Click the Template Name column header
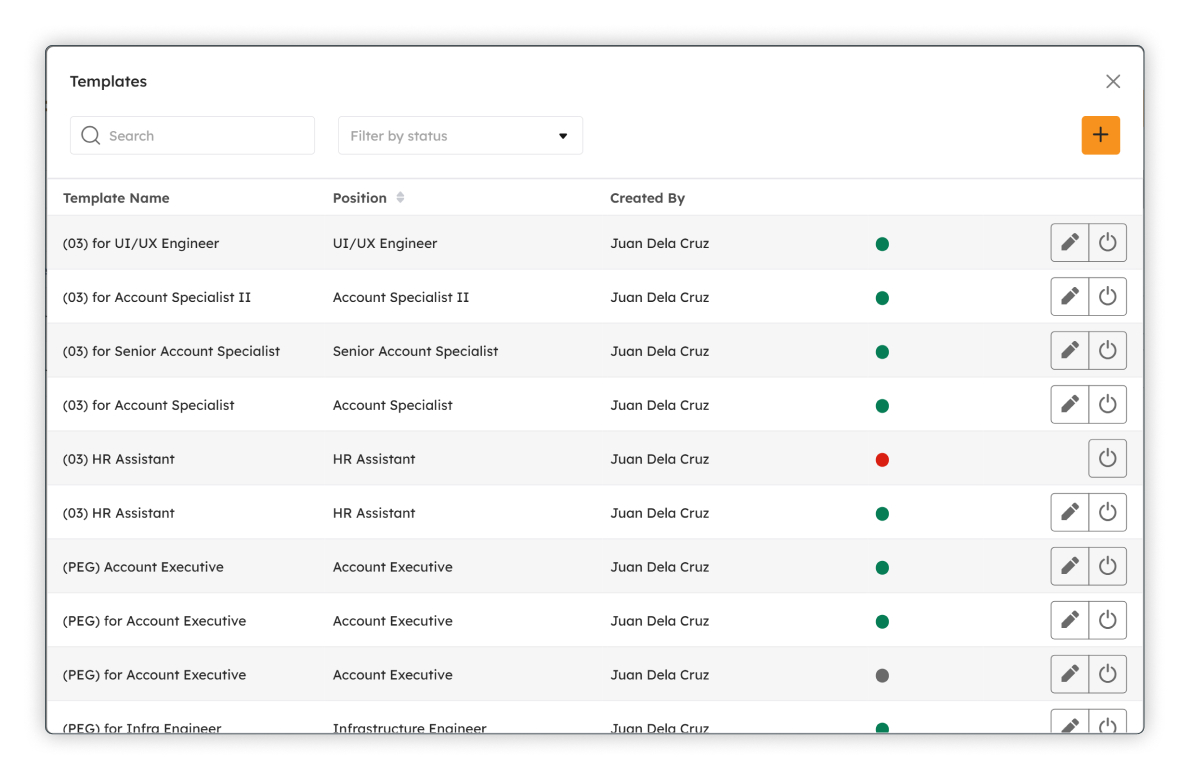The height and width of the screenshot is (780, 1190). pyautogui.click(x=116, y=198)
